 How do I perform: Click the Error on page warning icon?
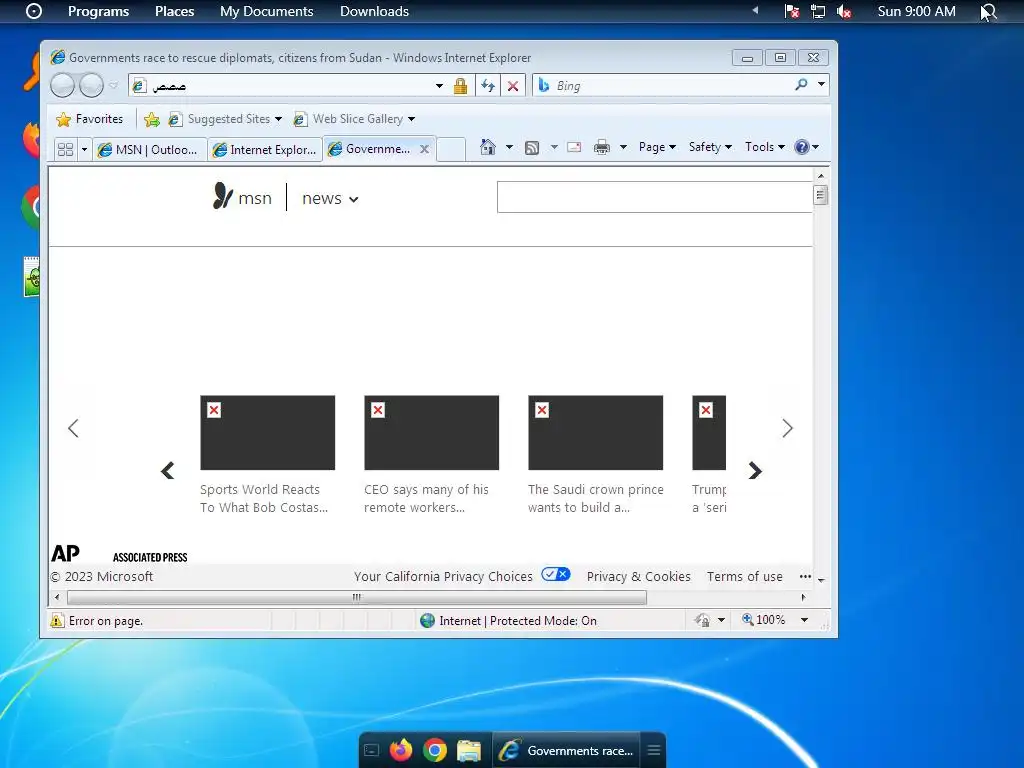57,620
